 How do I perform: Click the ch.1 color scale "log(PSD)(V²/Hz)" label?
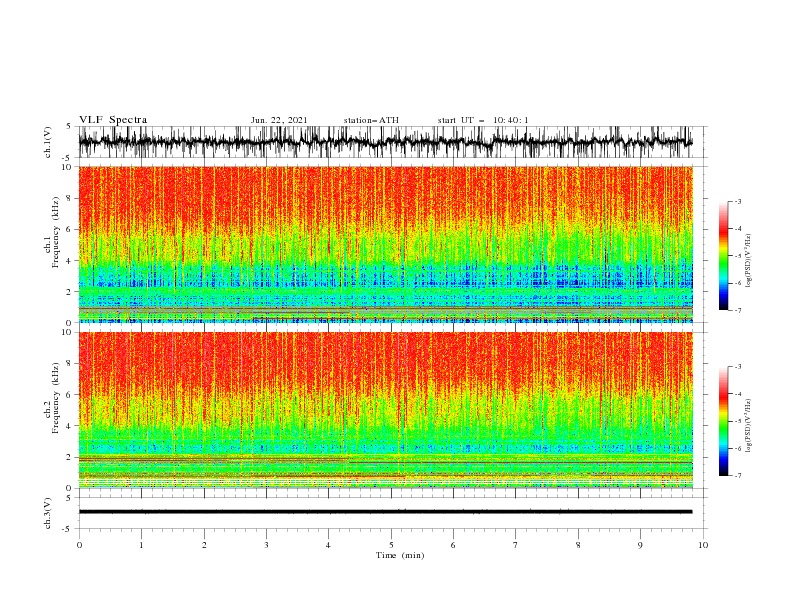(x=749, y=261)
